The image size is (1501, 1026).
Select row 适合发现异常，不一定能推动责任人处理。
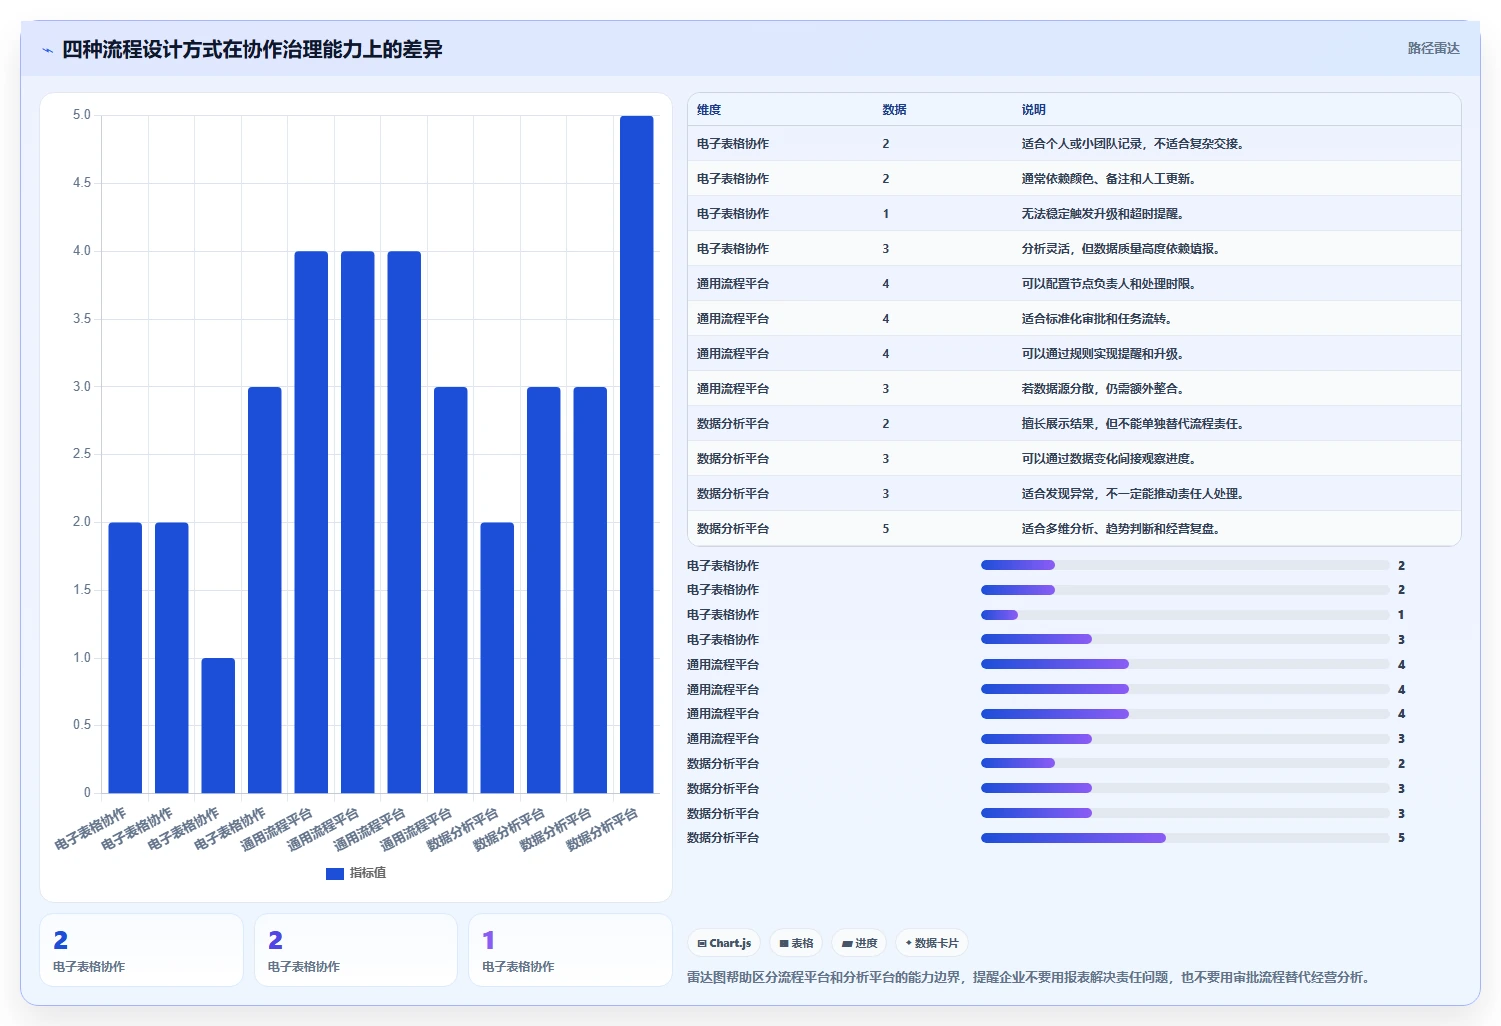(1074, 494)
